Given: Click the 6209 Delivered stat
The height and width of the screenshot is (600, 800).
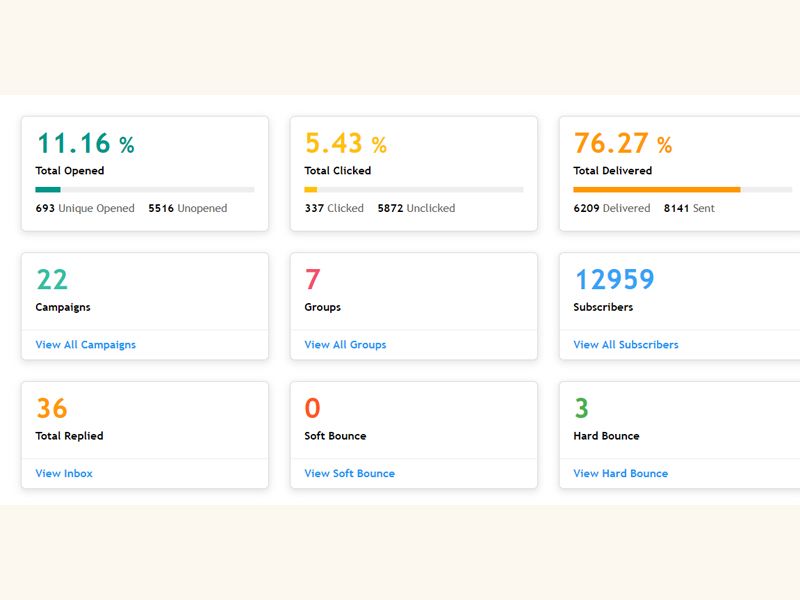Looking at the screenshot, I should coord(612,208).
